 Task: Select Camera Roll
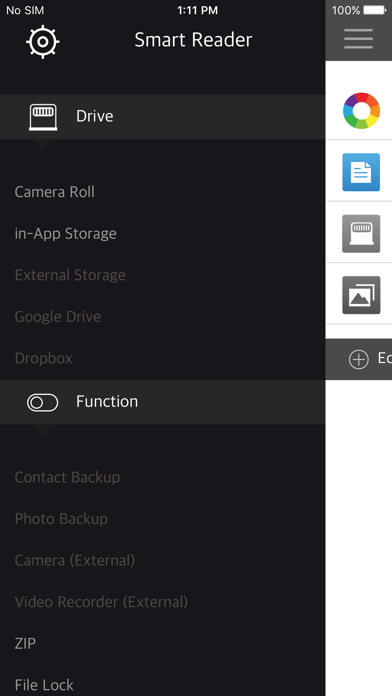point(55,192)
